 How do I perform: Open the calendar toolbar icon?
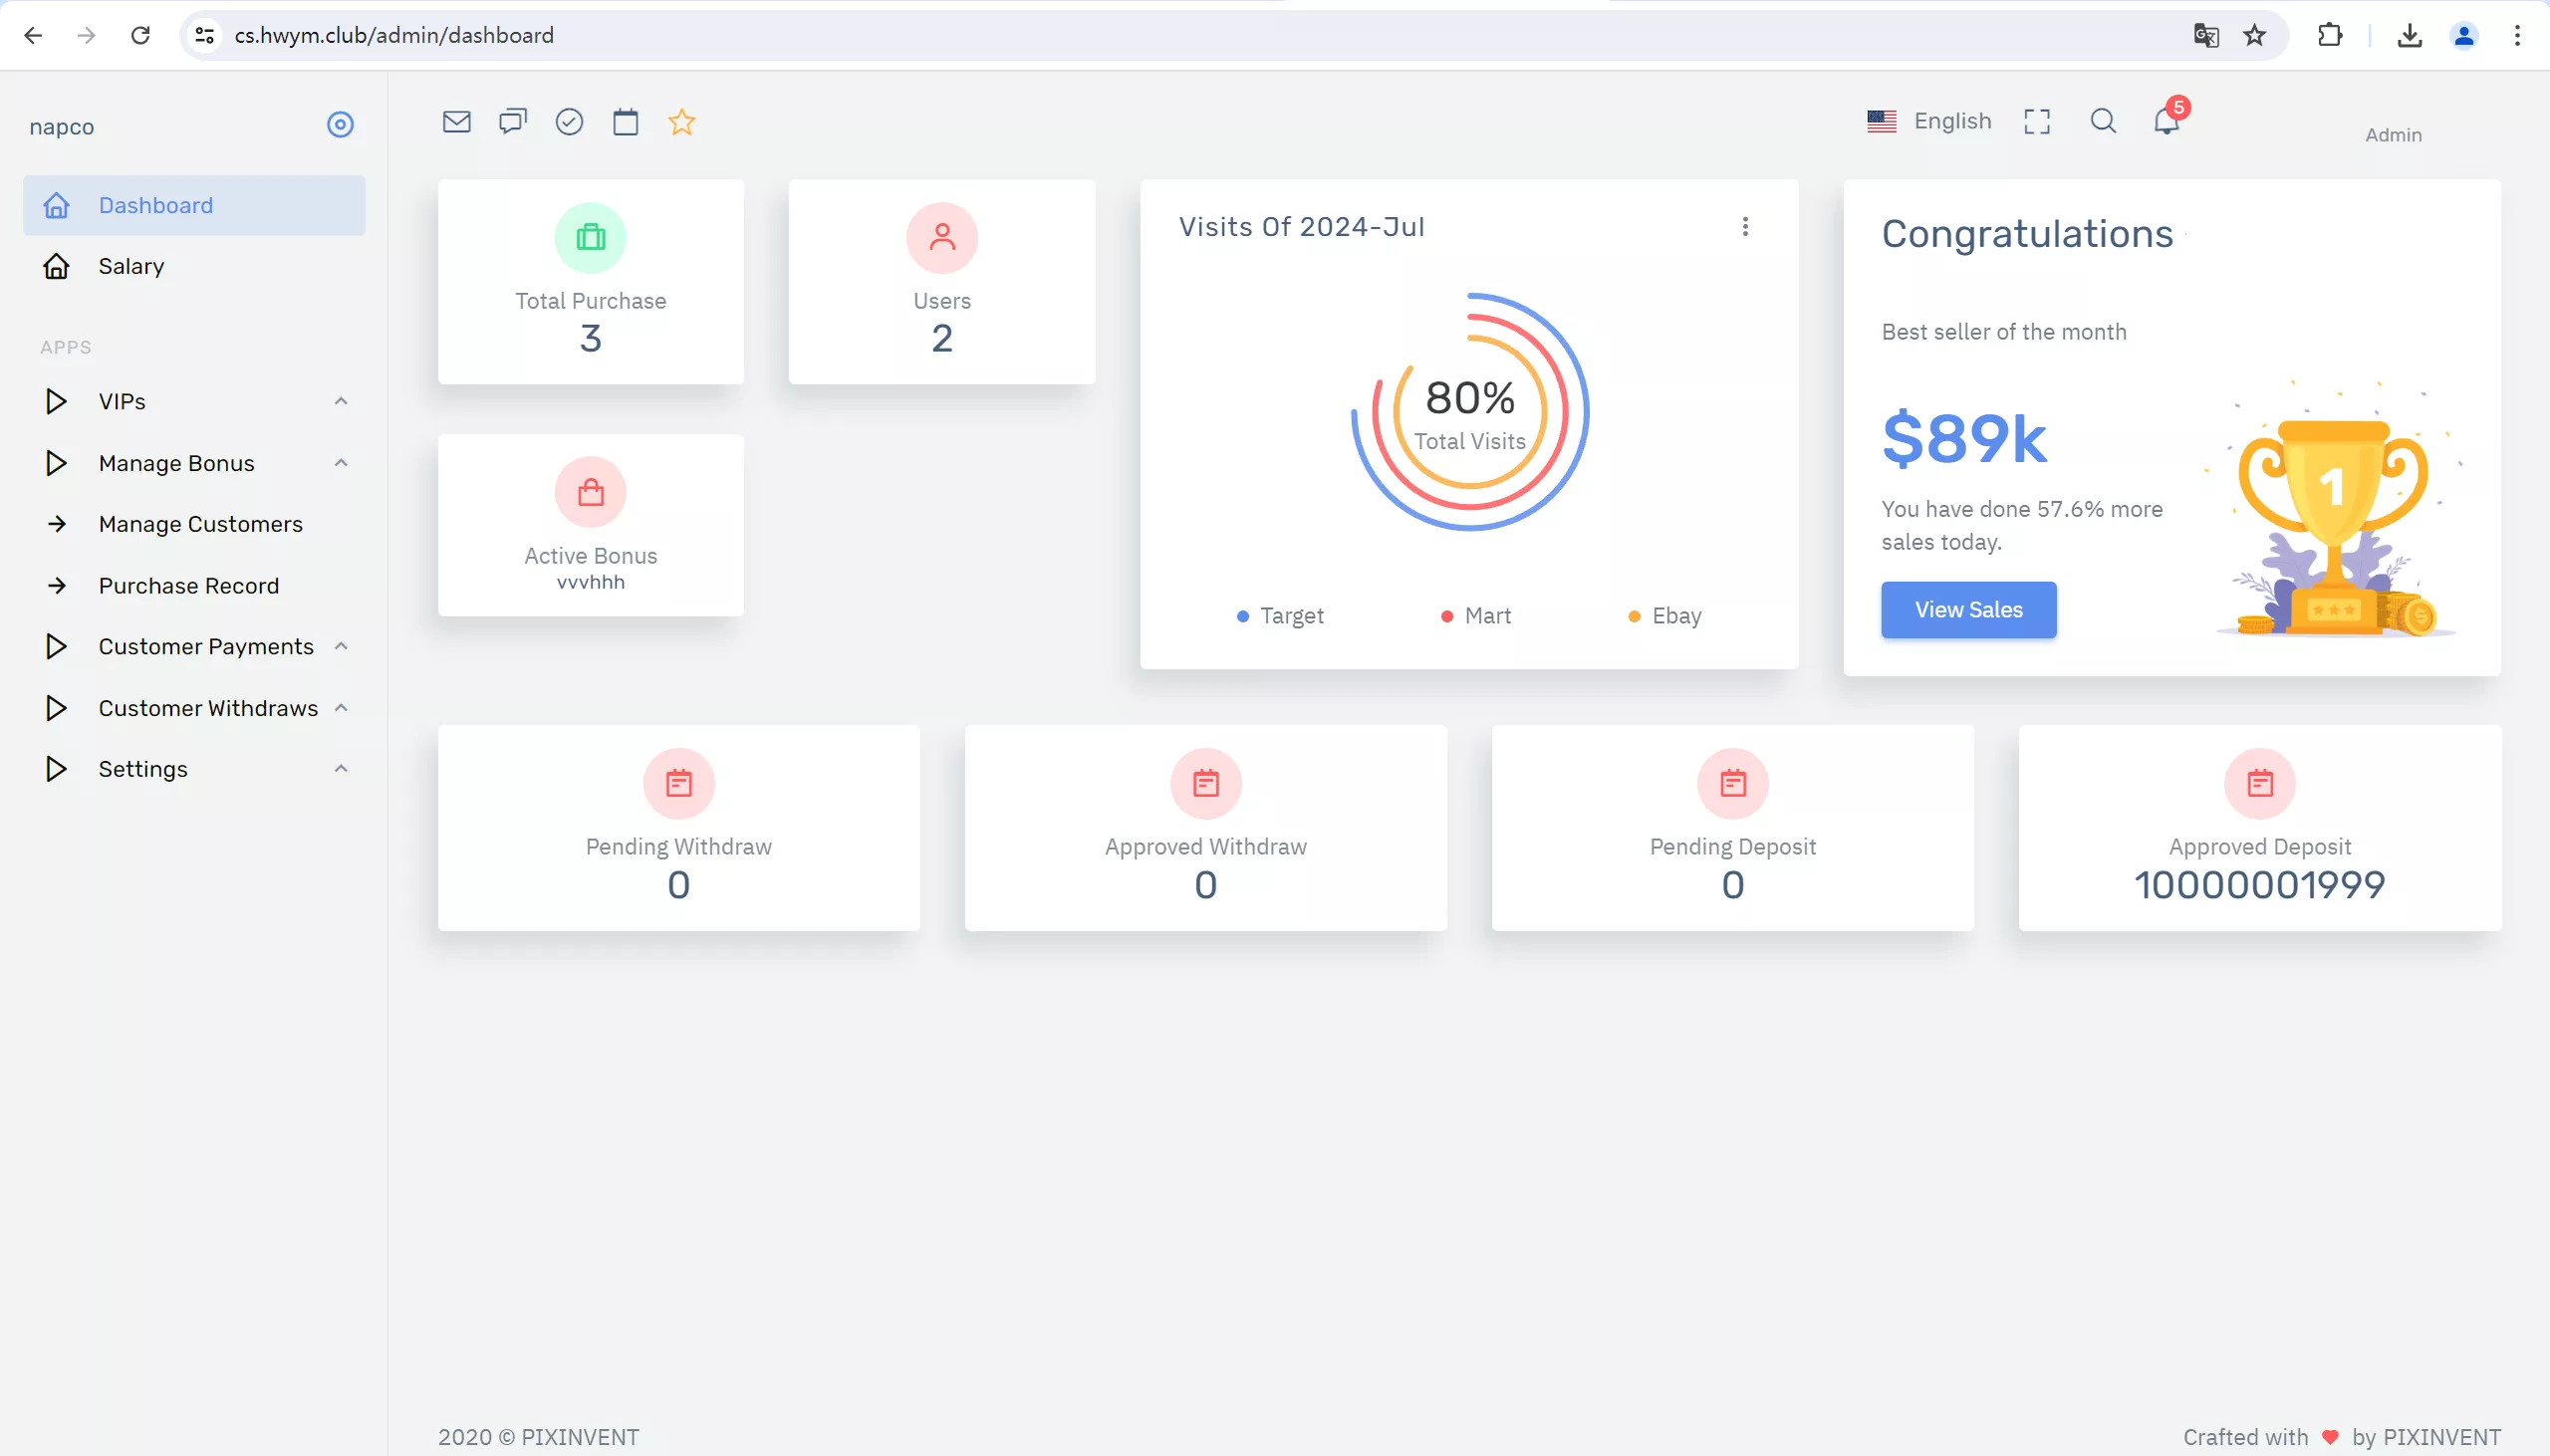(625, 122)
